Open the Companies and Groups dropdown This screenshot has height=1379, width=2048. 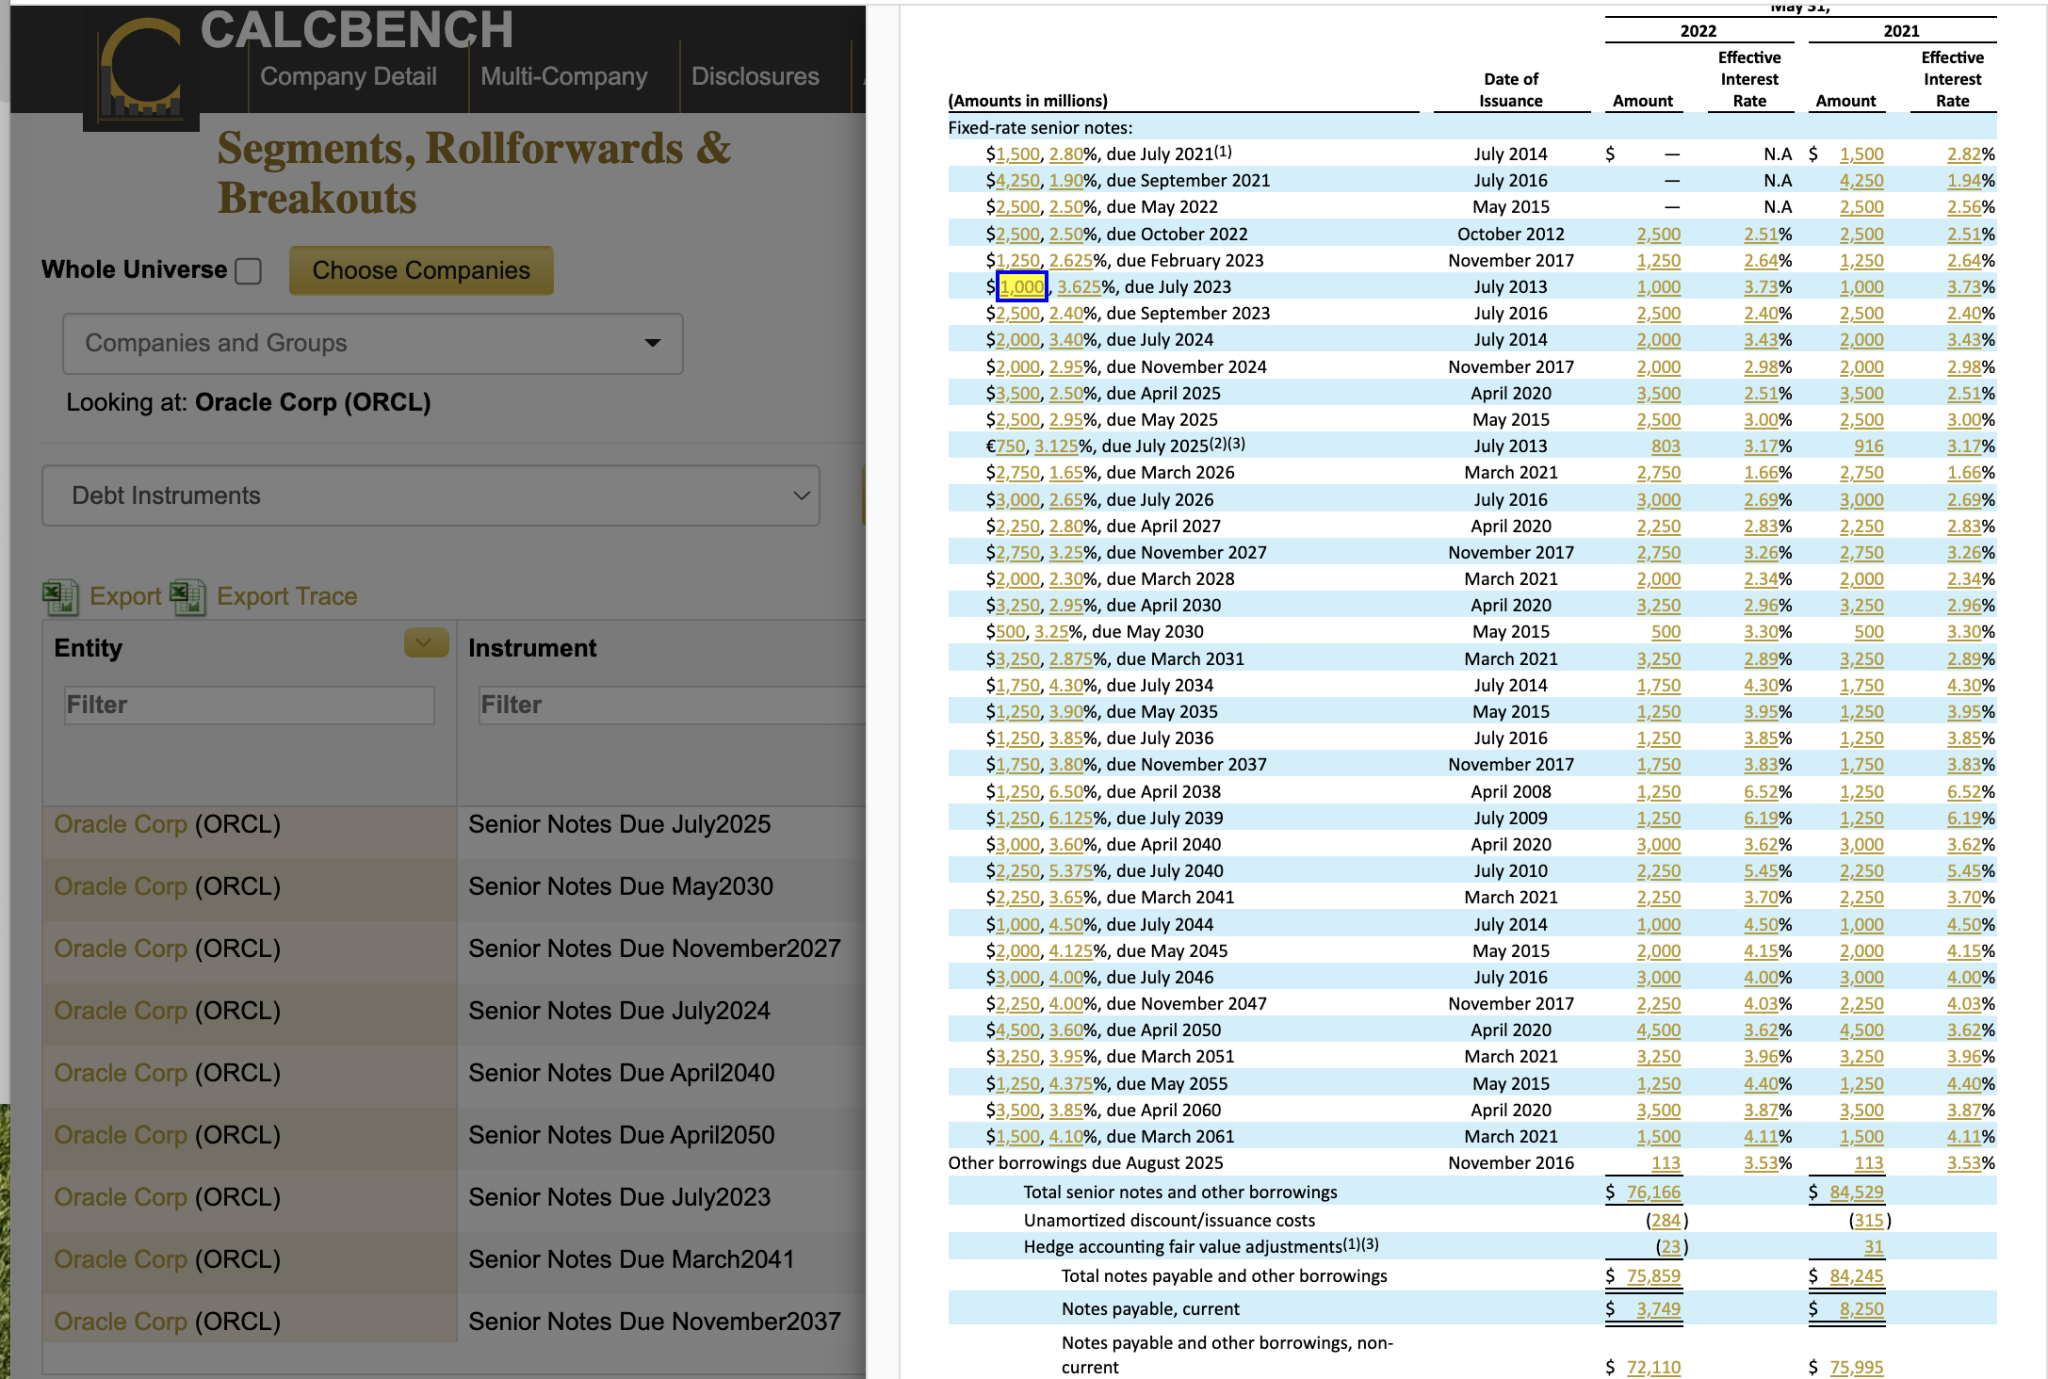point(372,343)
